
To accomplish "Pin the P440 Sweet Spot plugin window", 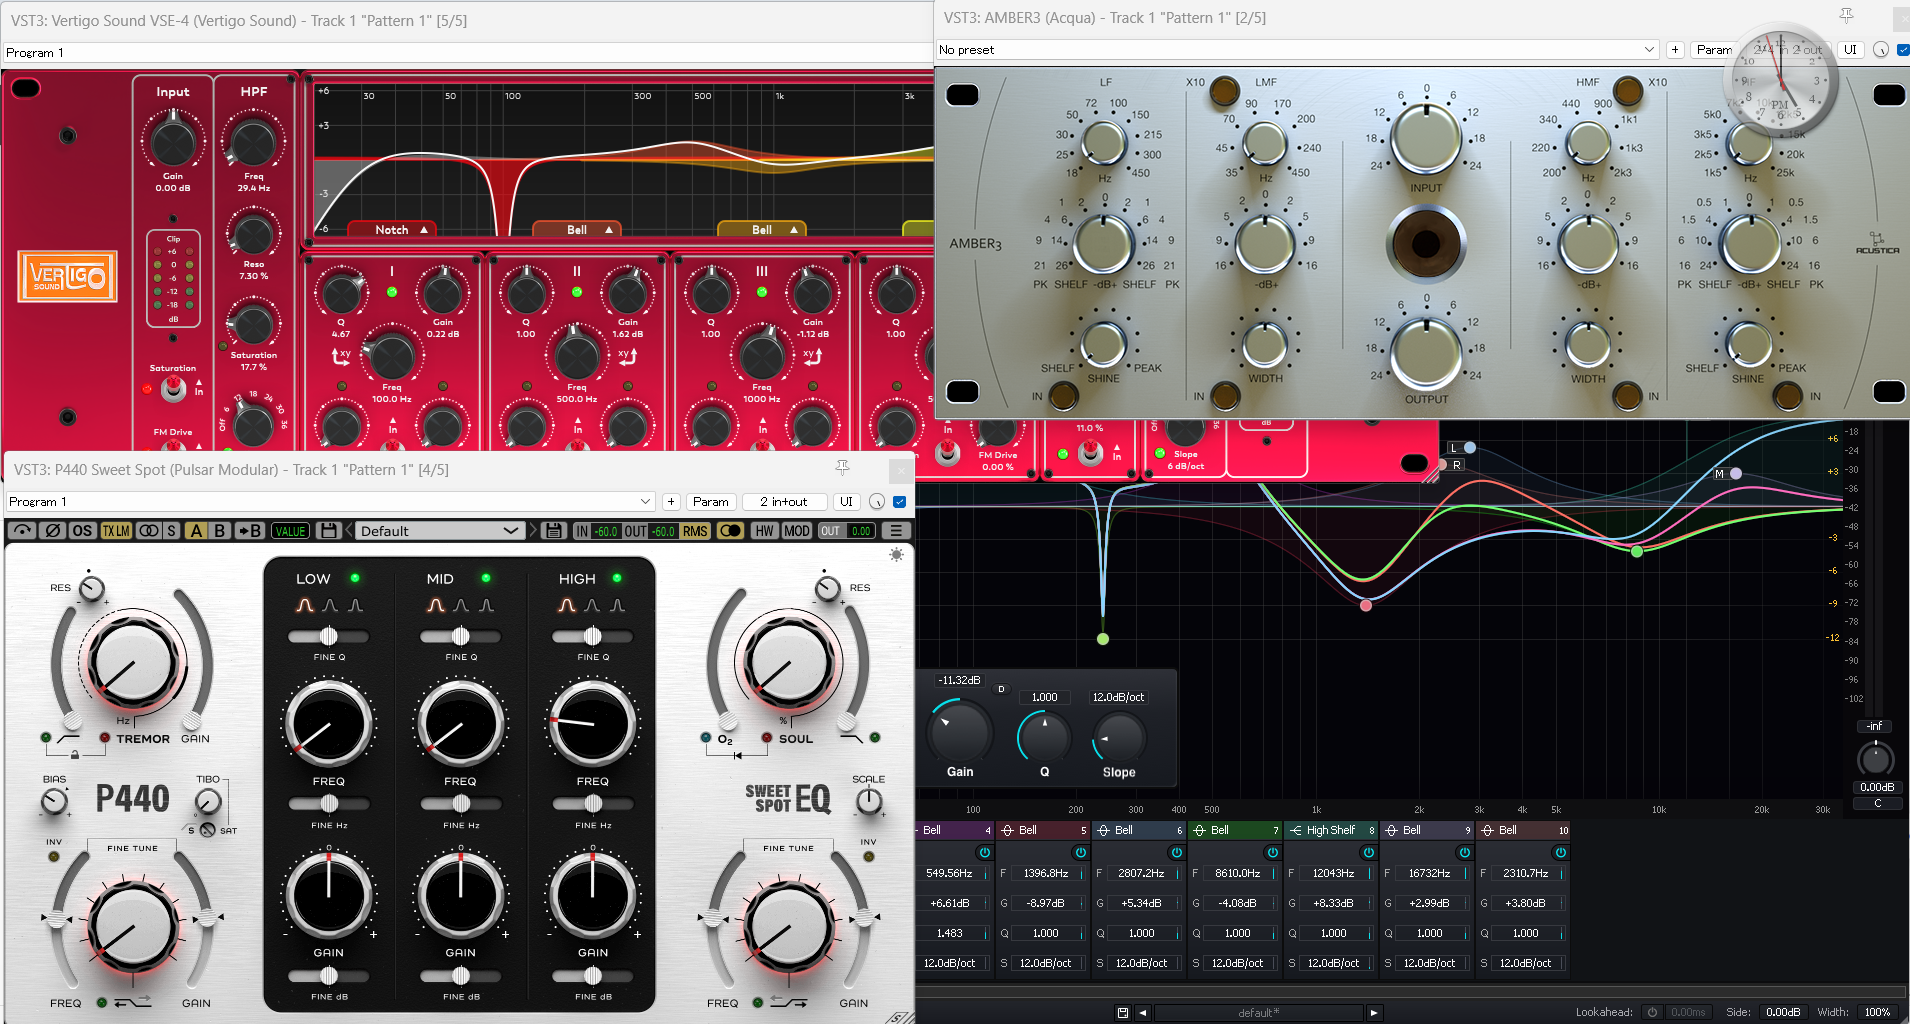I will 843,468.
